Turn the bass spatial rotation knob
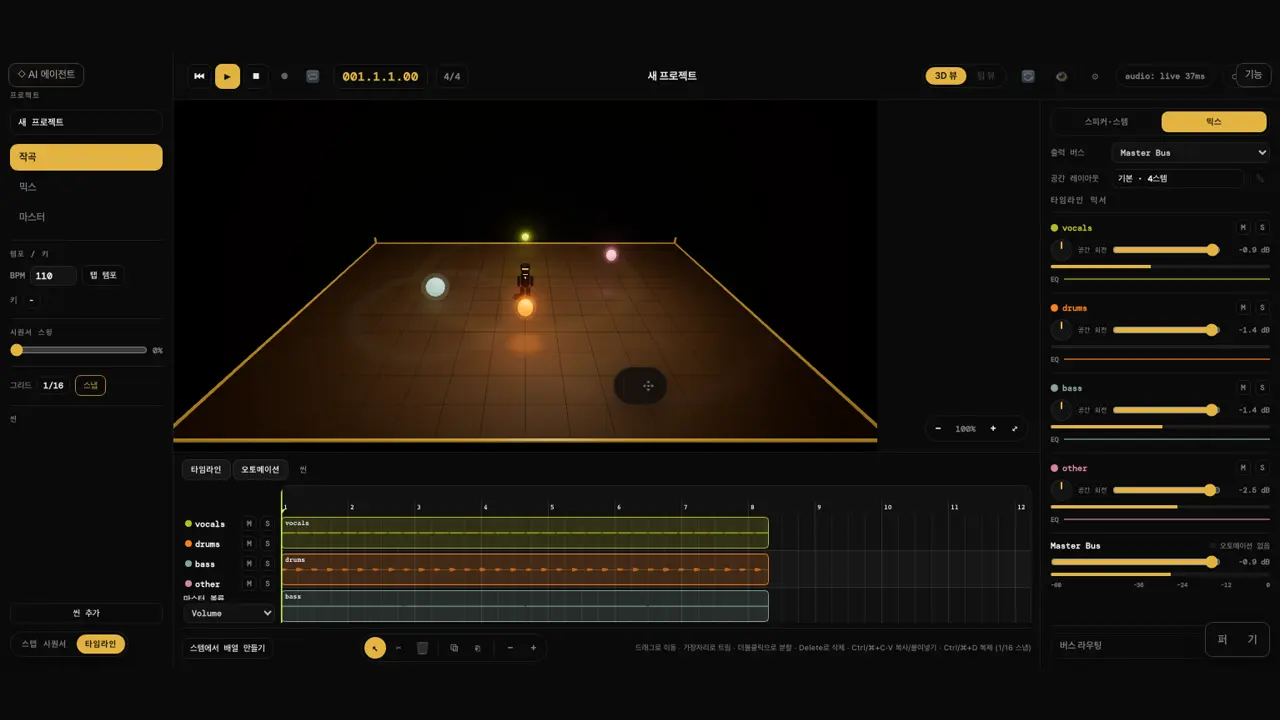The height and width of the screenshot is (720, 1280). [x=1060, y=409]
